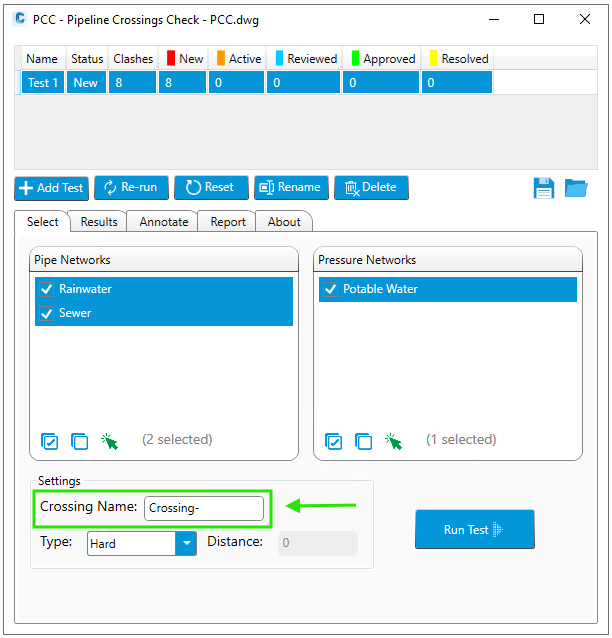612x638 pixels.
Task: Click the open folder icon
Action: (576, 188)
